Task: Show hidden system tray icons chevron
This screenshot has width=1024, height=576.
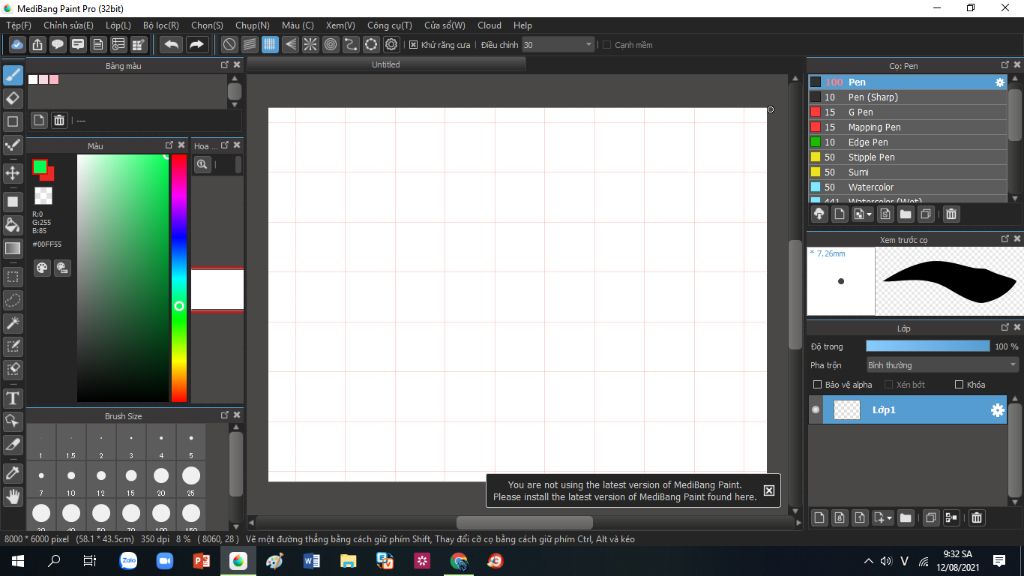Action: [x=868, y=561]
